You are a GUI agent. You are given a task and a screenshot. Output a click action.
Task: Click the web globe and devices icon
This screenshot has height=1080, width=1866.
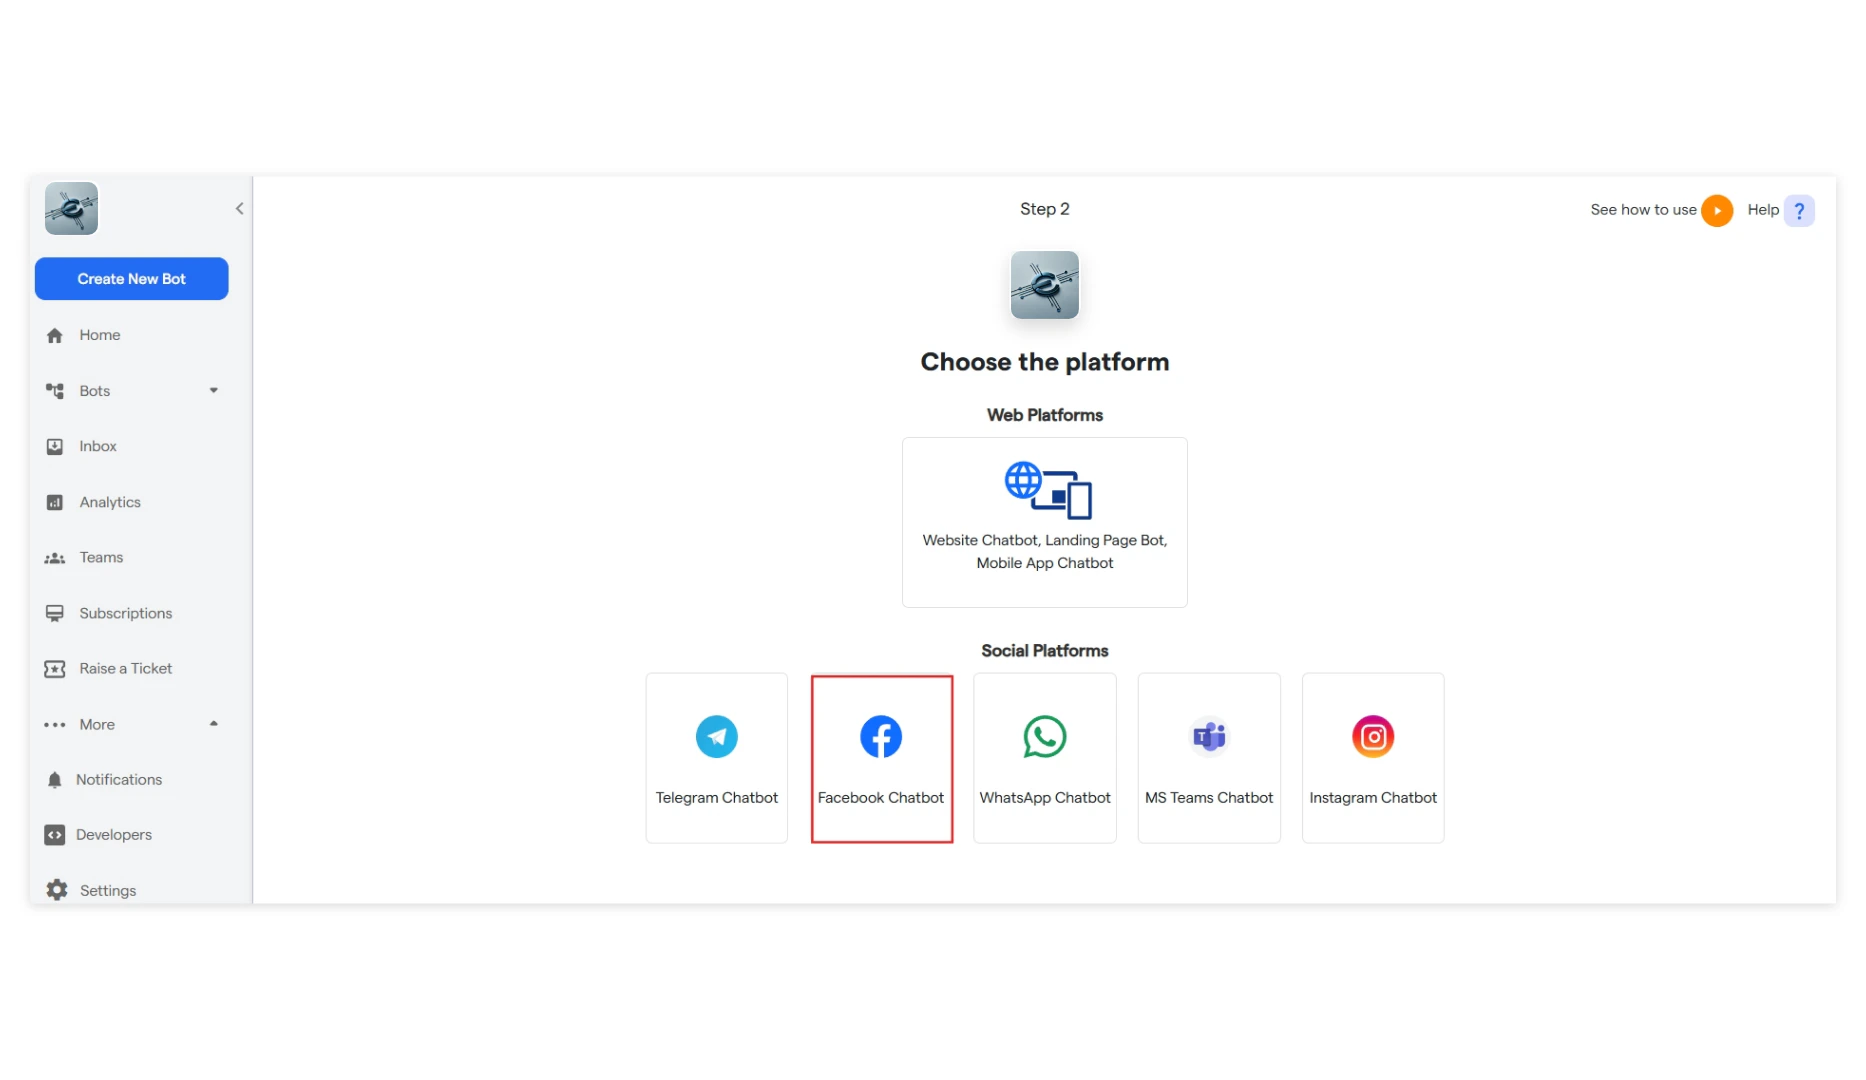(1048, 490)
